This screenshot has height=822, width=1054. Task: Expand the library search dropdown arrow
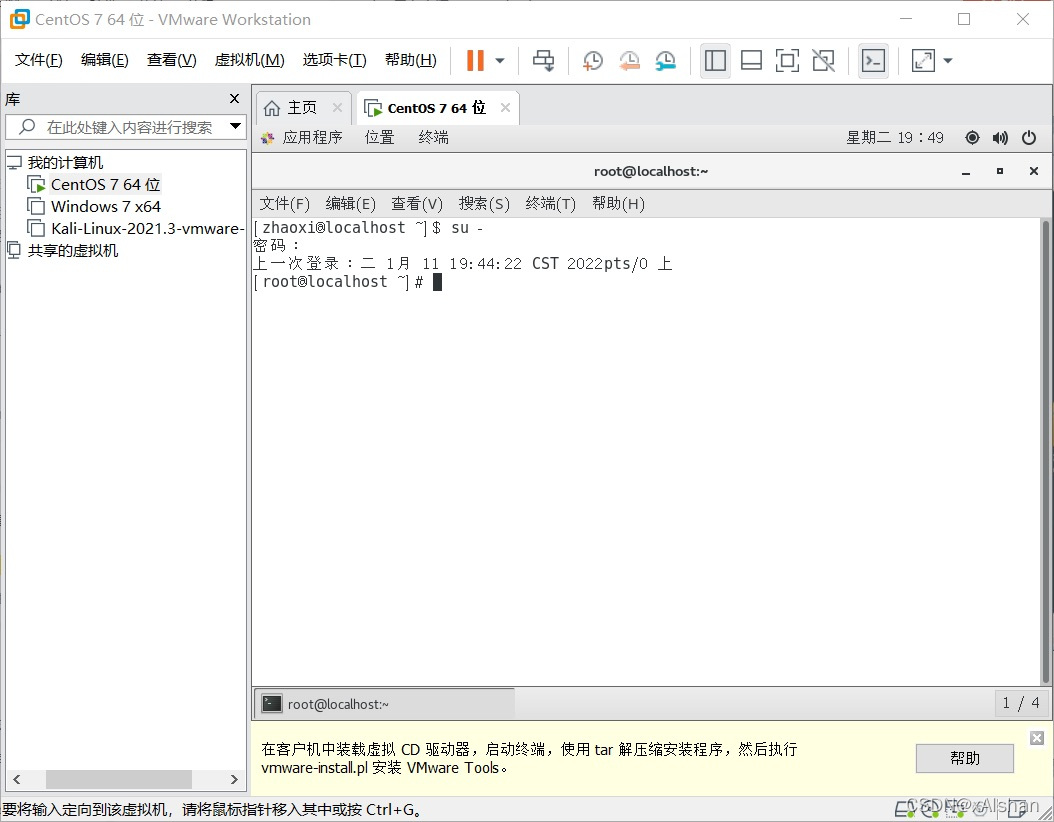click(x=235, y=126)
